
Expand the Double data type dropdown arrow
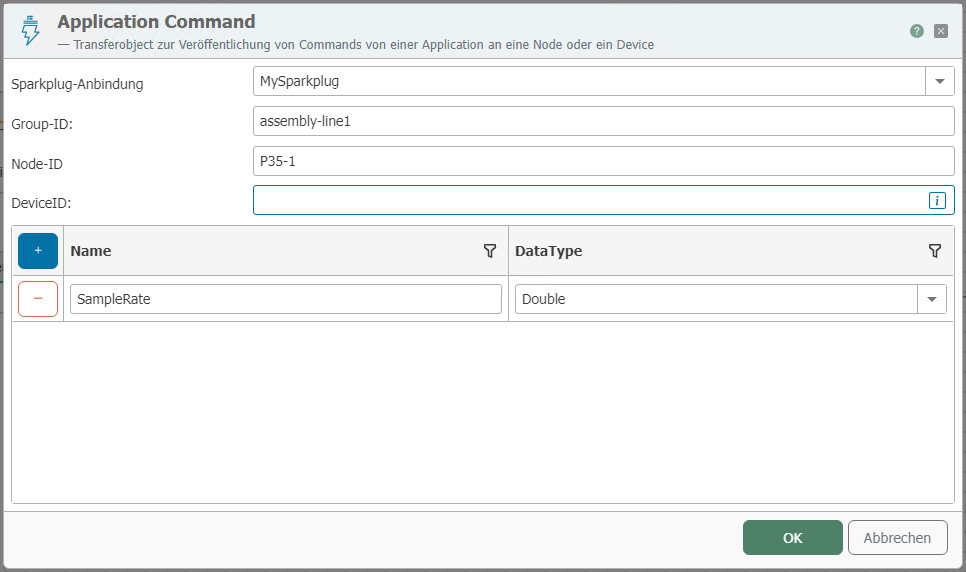tap(932, 299)
